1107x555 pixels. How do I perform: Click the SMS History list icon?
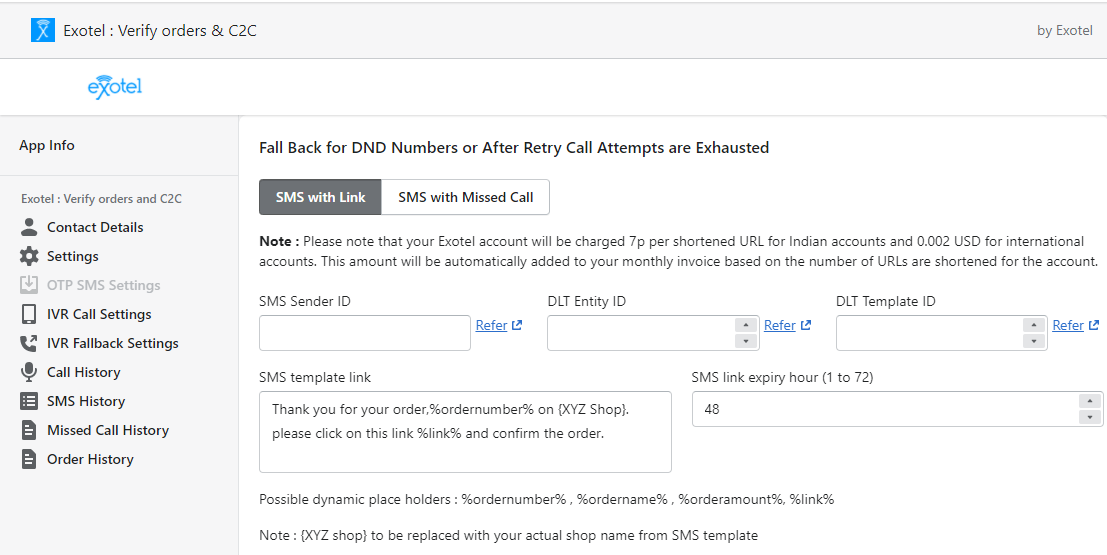tap(29, 401)
